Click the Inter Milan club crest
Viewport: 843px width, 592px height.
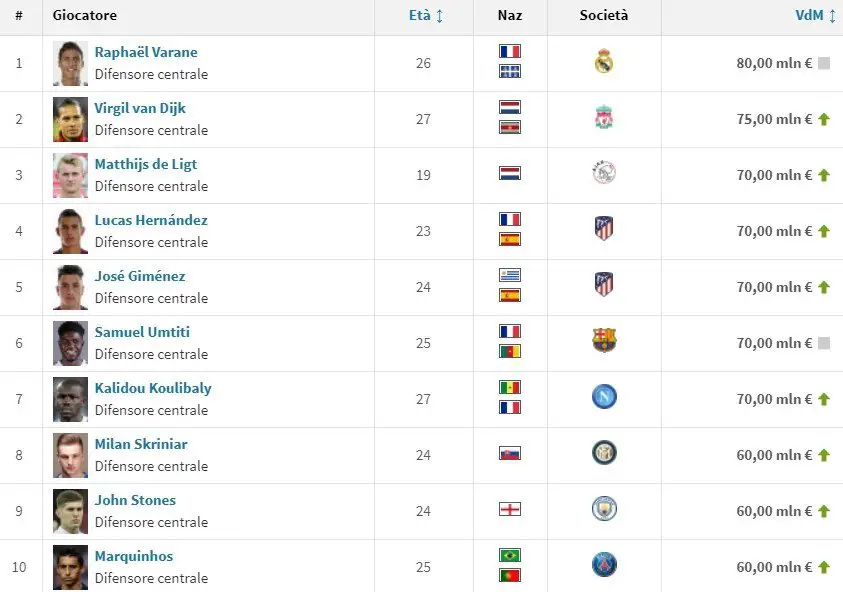tap(604, 453)
